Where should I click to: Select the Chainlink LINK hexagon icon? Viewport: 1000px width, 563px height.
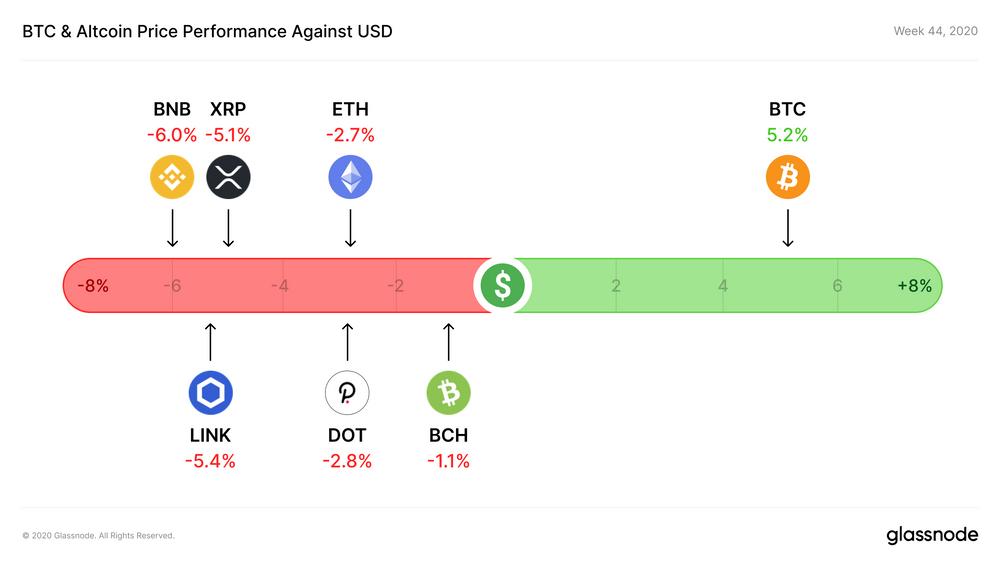click(210, 393)
